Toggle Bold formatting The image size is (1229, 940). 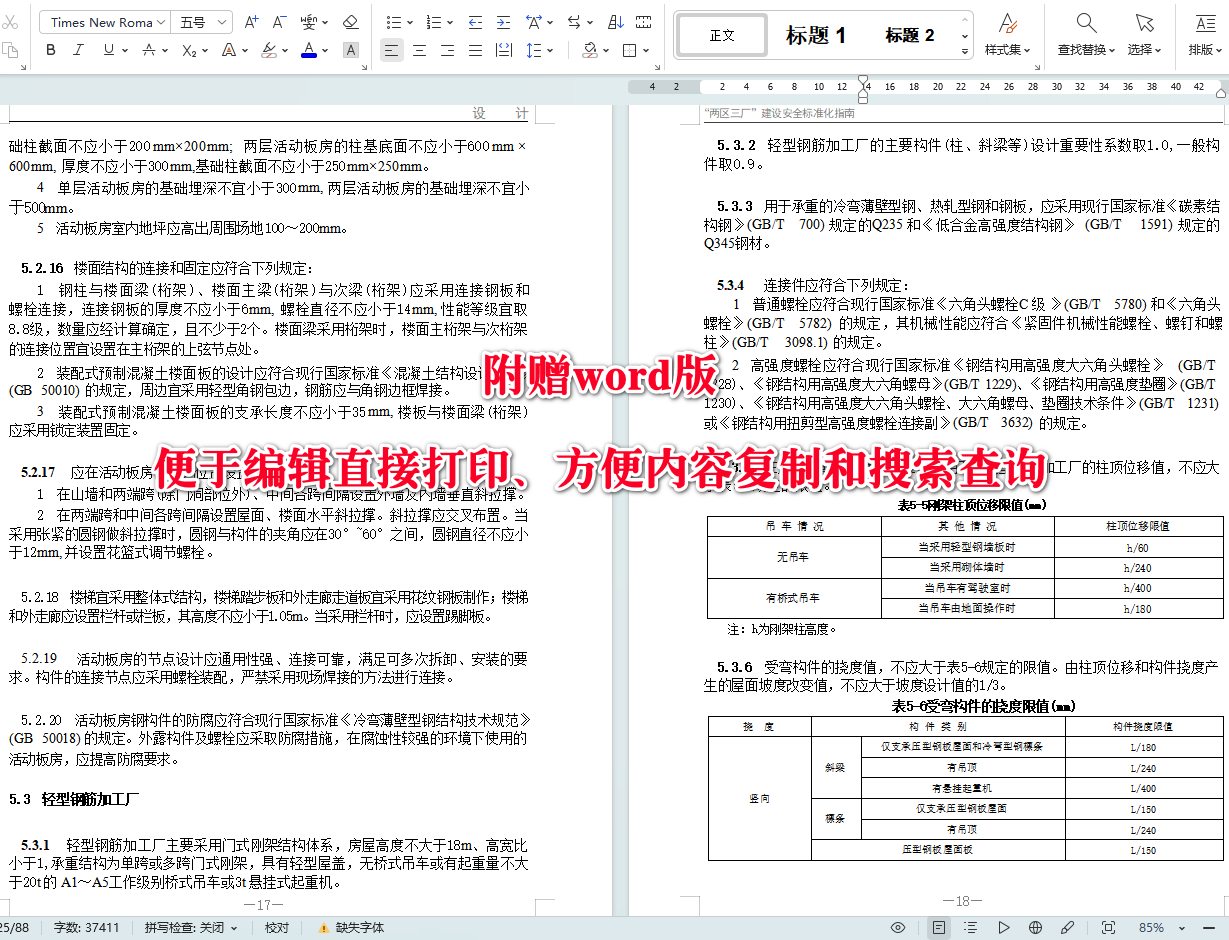50,49
